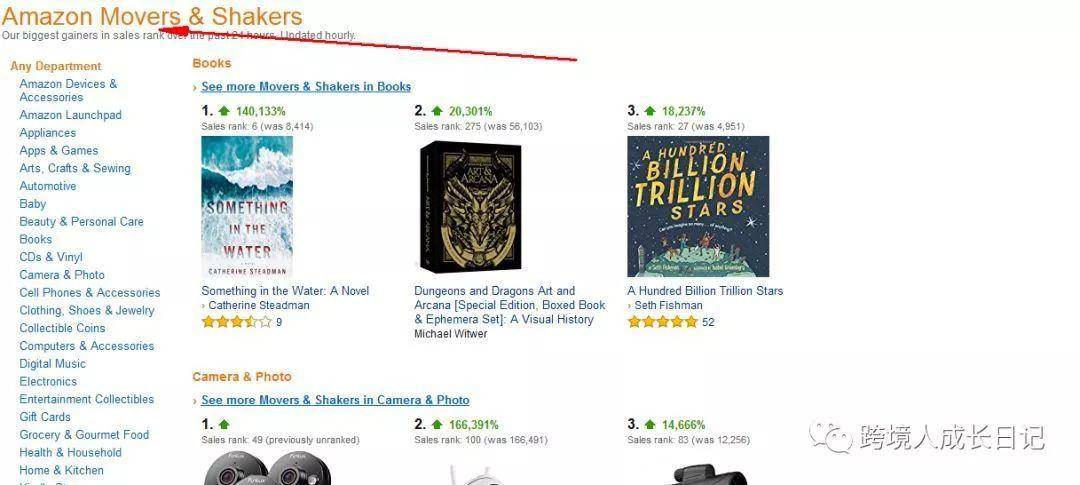Viewport: 1080px width, 485px height.
Task: Go to Beauty & Personal Care department
Action: coord(81,222)
